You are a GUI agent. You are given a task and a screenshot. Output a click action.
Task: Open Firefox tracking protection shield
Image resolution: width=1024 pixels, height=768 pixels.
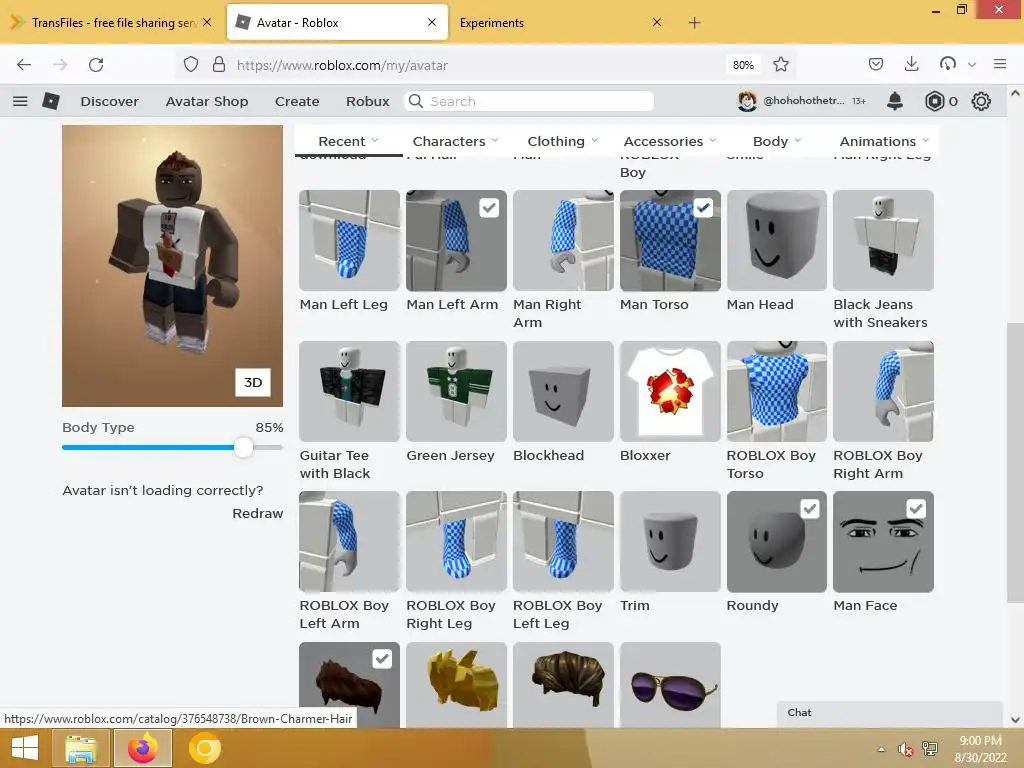(191, 65)
